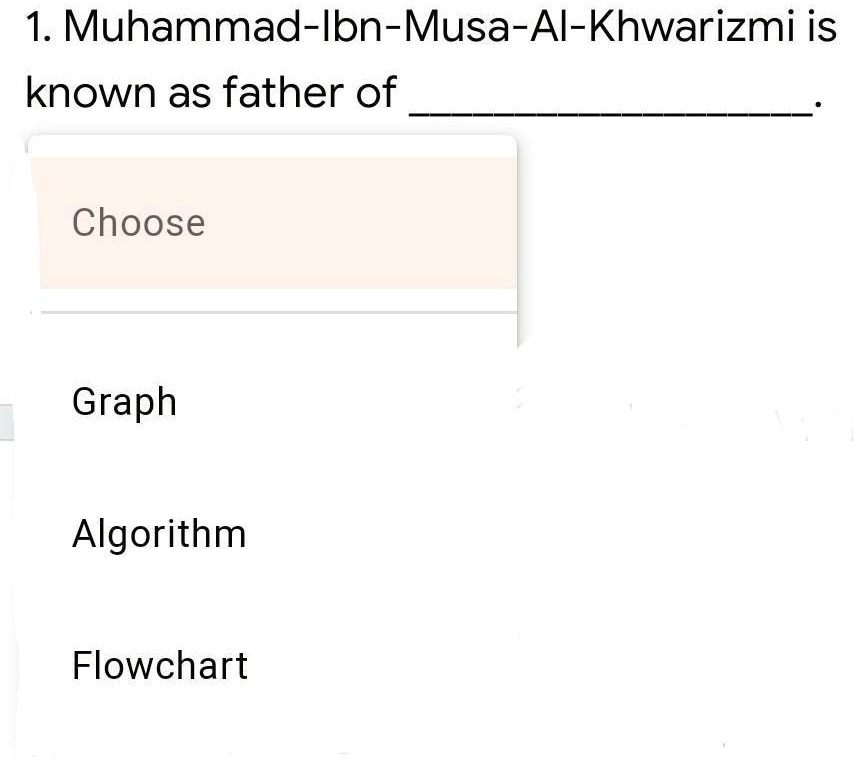Select the last visible option Flowchart
Screen dimensions: 857x761
tap(159, 665)
